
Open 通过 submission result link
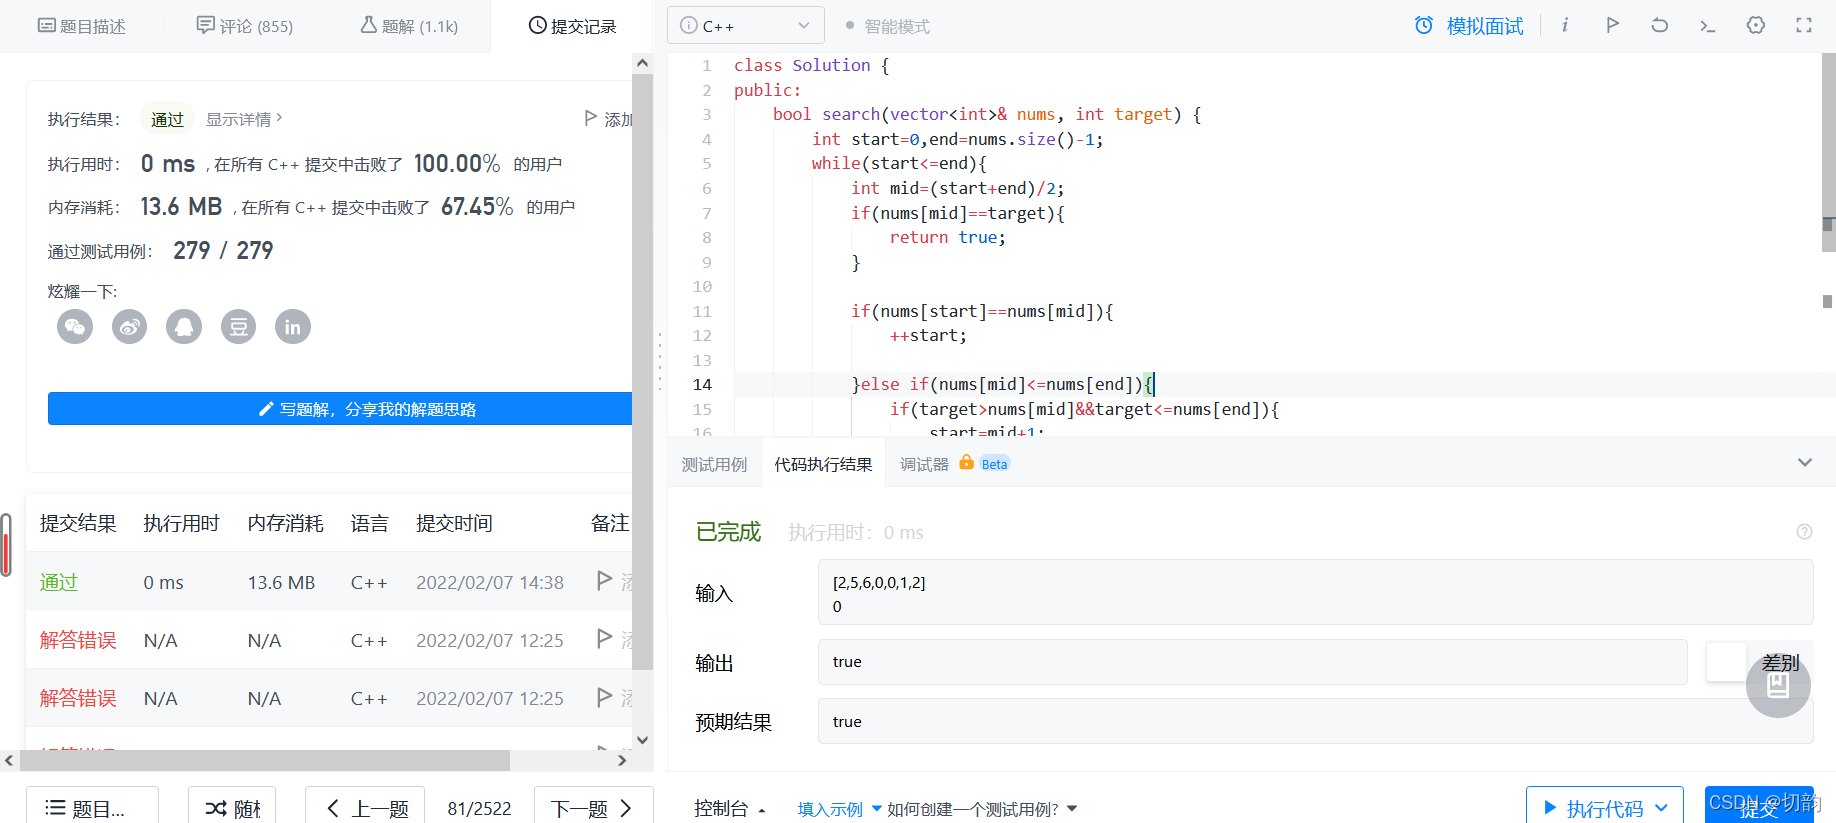point(59,582)
